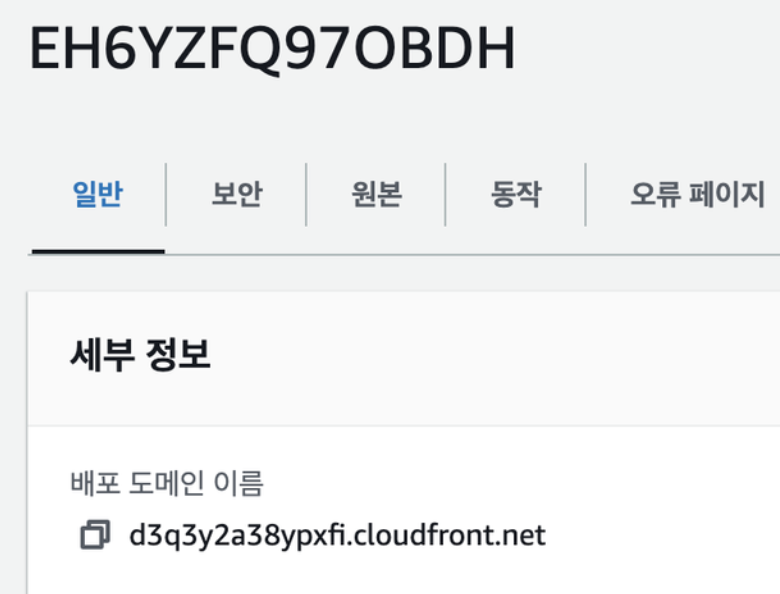Show the Behaviors (동작) tab
This screenshot has width=780, height=594.
[x=516, y=194]
